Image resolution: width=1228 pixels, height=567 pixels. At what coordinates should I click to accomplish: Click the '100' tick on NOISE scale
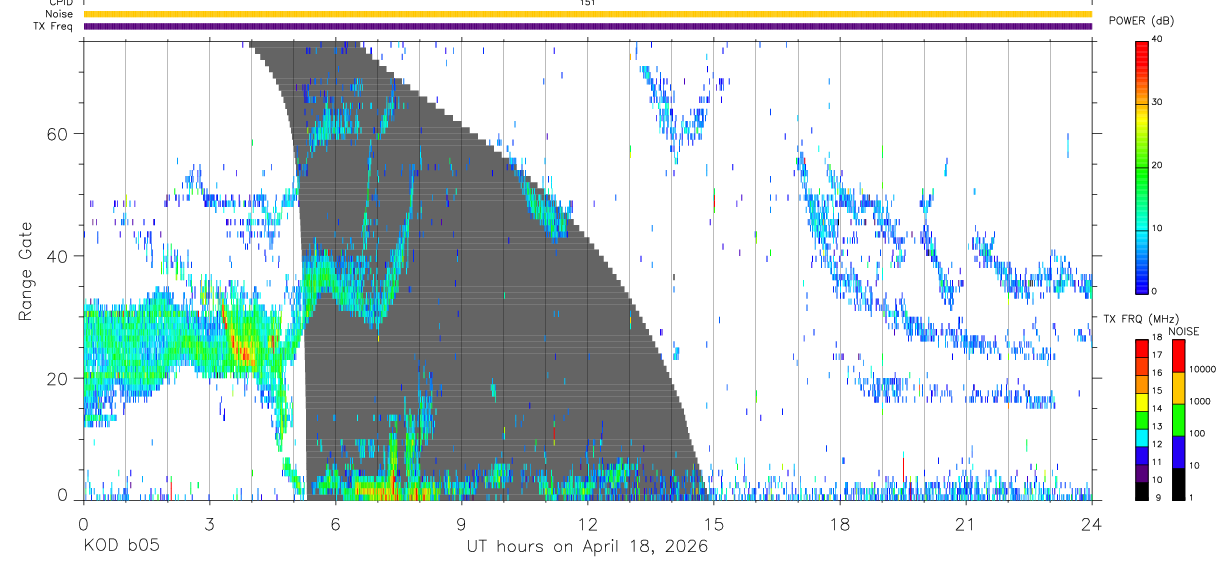tap(1196, 435)
